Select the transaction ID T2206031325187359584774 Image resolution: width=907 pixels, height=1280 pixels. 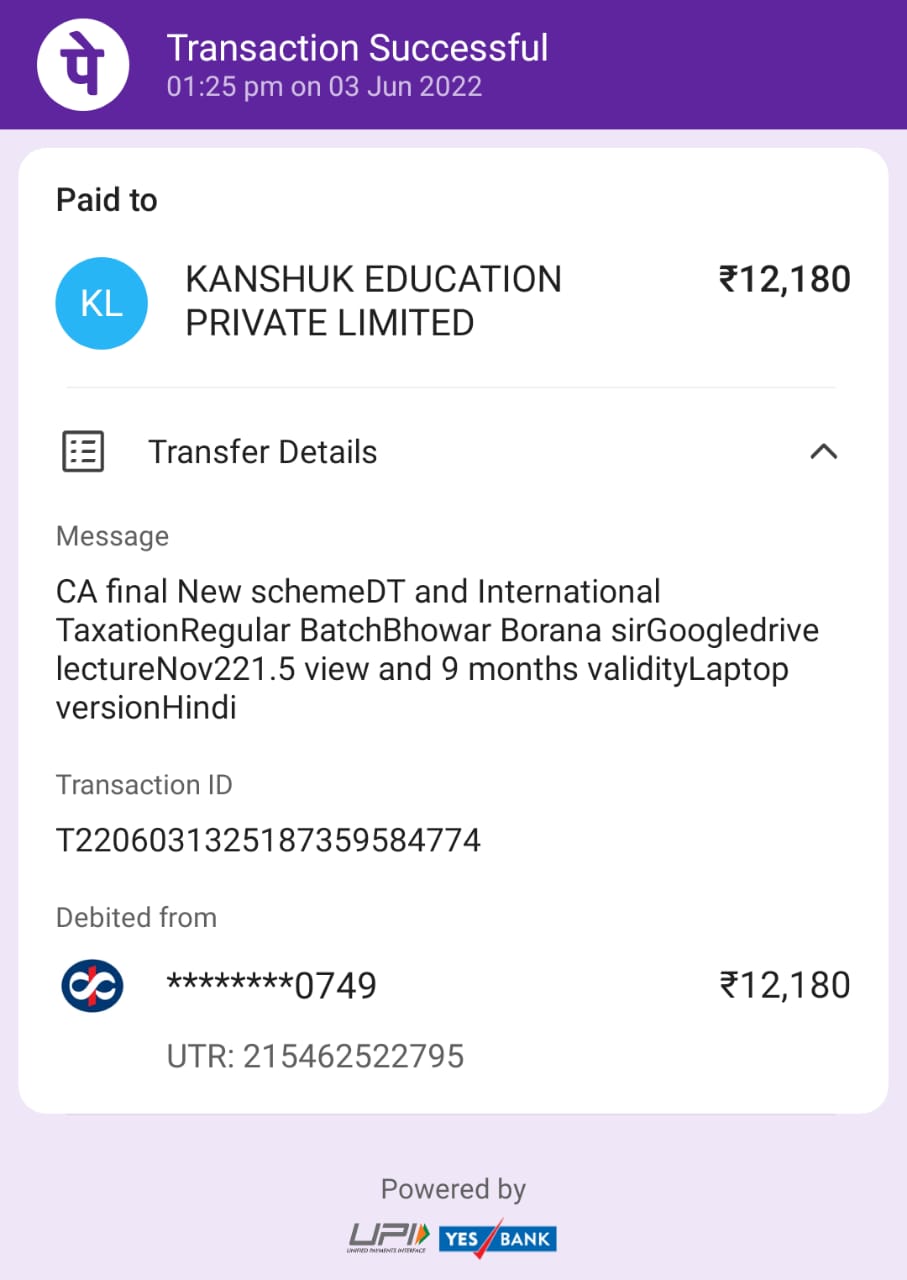(268, 840)
